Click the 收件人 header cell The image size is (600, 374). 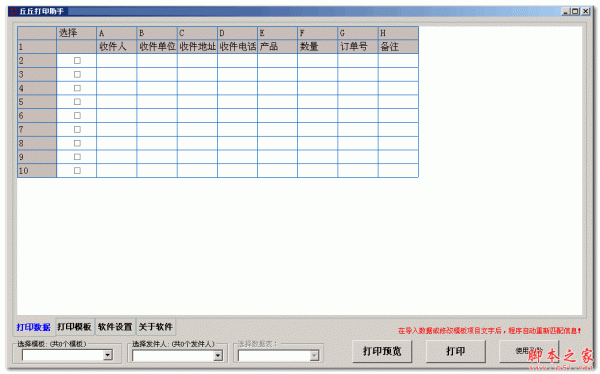[x=116, y=47]
